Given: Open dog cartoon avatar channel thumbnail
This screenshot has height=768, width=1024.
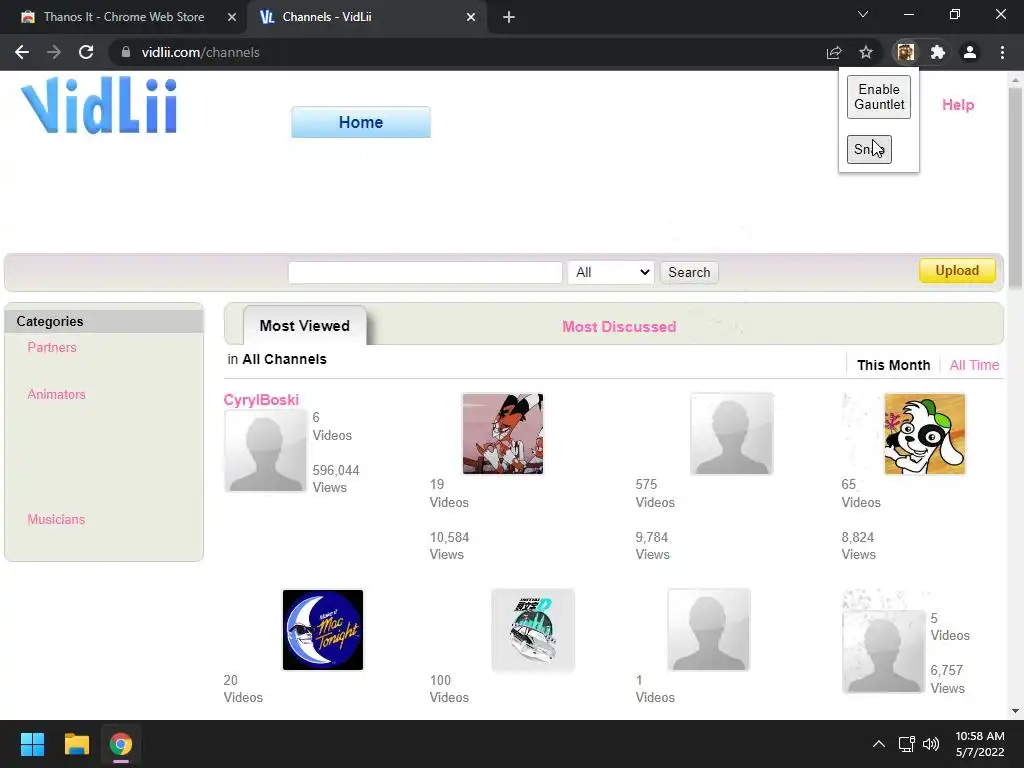Looking at the screenshot, I should (924, 434).
